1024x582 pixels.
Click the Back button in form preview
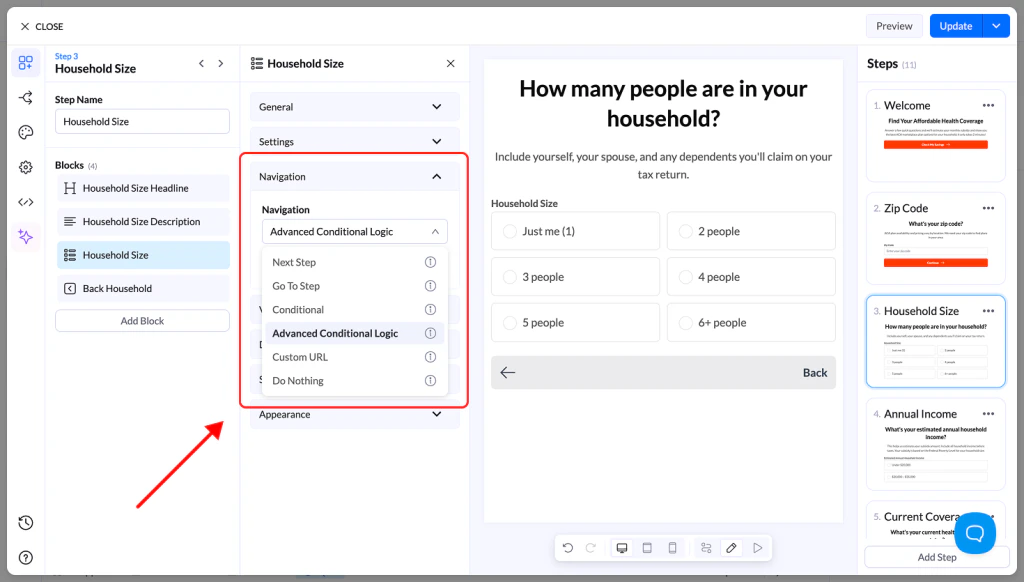pyautogui.click(x=664, y=372)
